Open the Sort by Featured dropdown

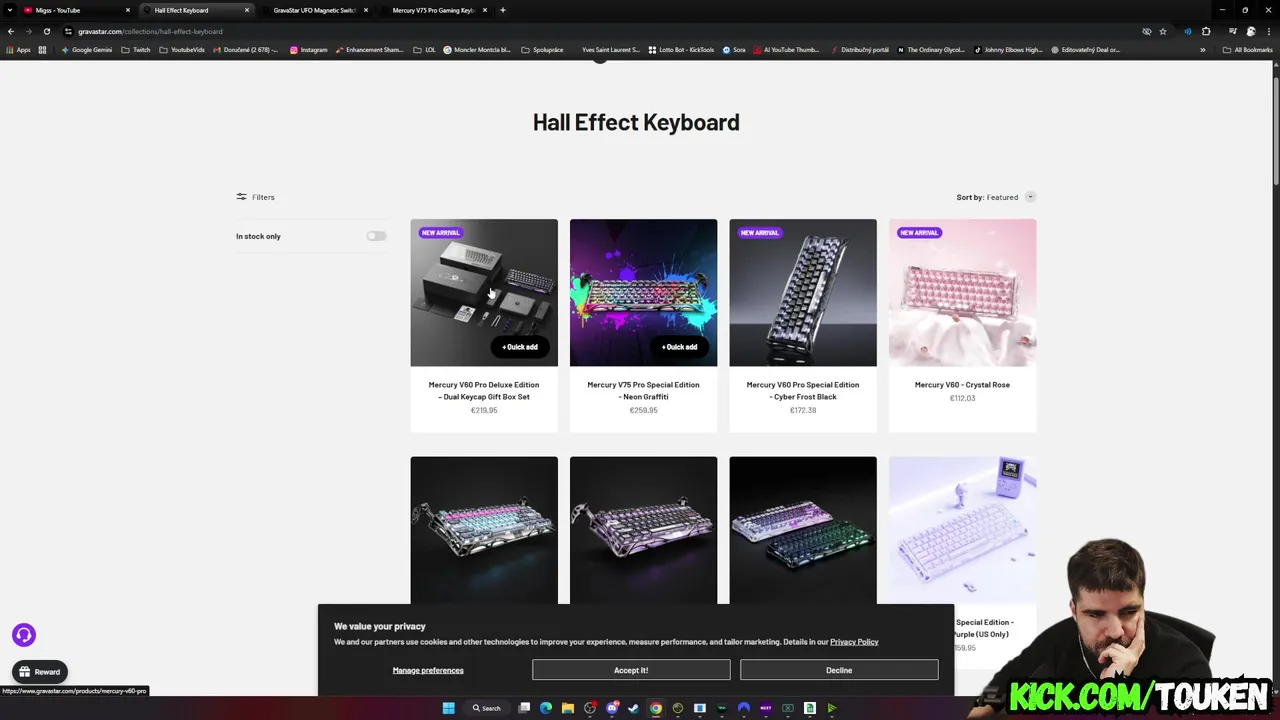click(996, 197)
